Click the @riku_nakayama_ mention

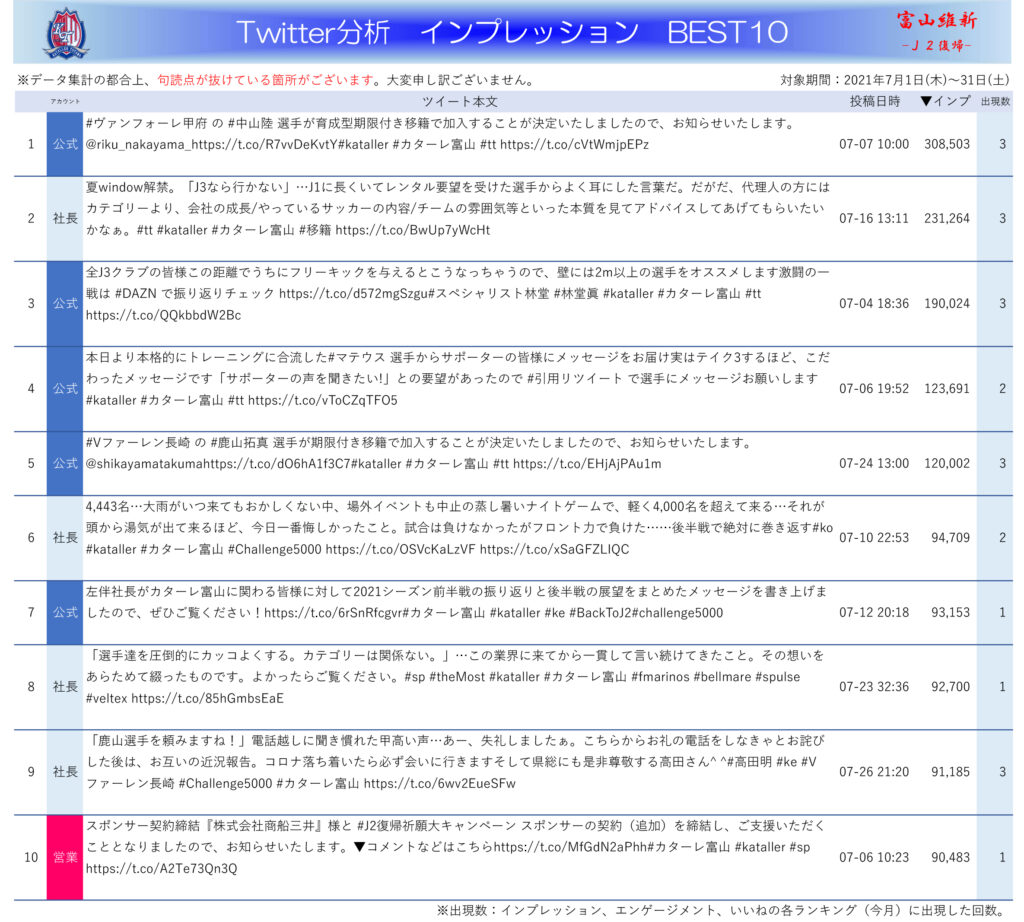click(x=138, y=144)
